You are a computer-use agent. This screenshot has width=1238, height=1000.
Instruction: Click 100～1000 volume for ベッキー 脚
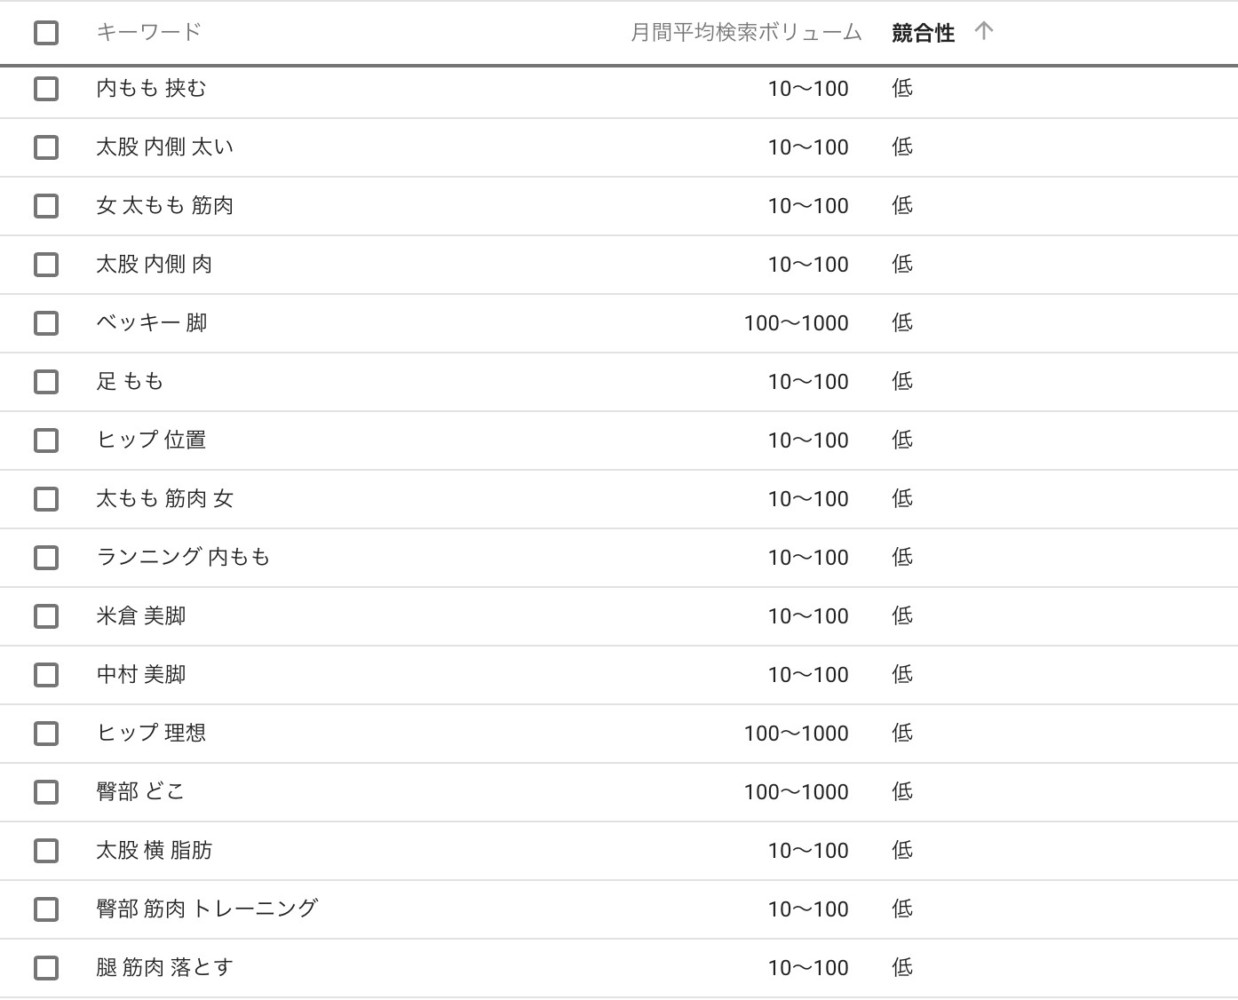click(x=795, y=323)
